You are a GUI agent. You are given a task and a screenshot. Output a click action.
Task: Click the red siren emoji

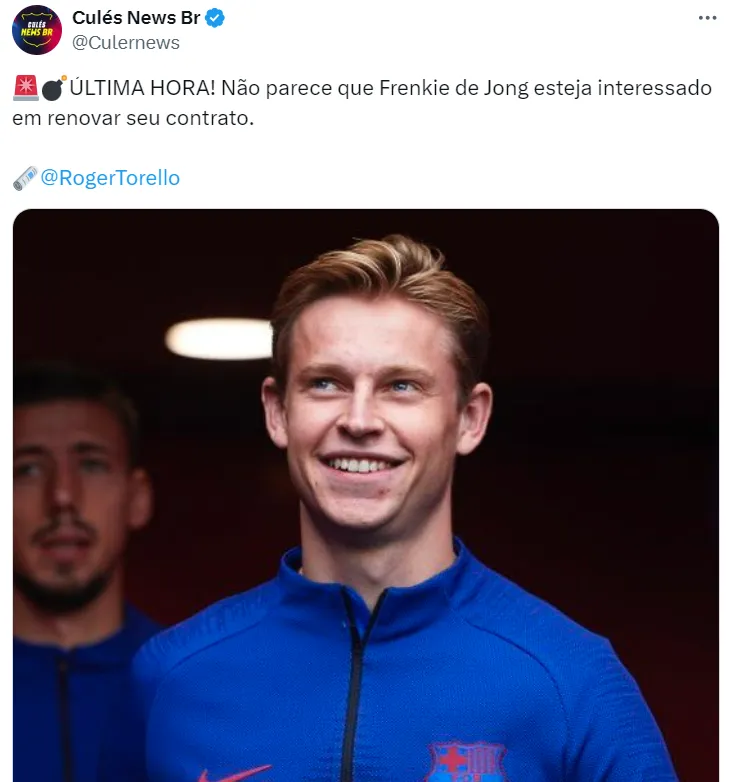click(25, 88)
